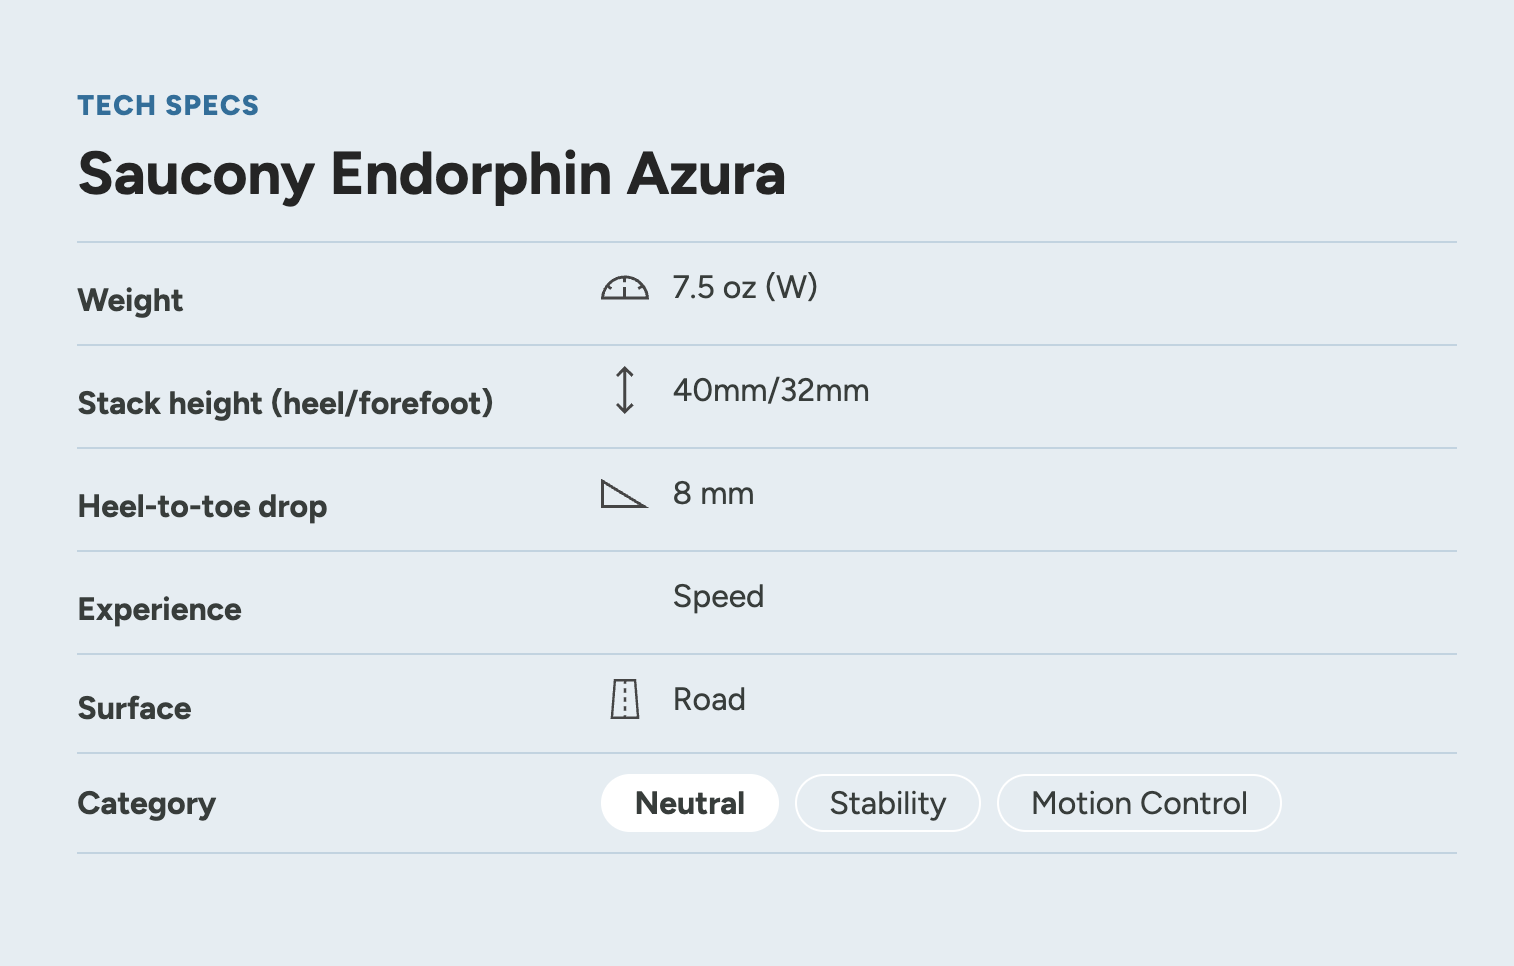
Task: Click the 8 mm drop value
Action: point(713,493)
